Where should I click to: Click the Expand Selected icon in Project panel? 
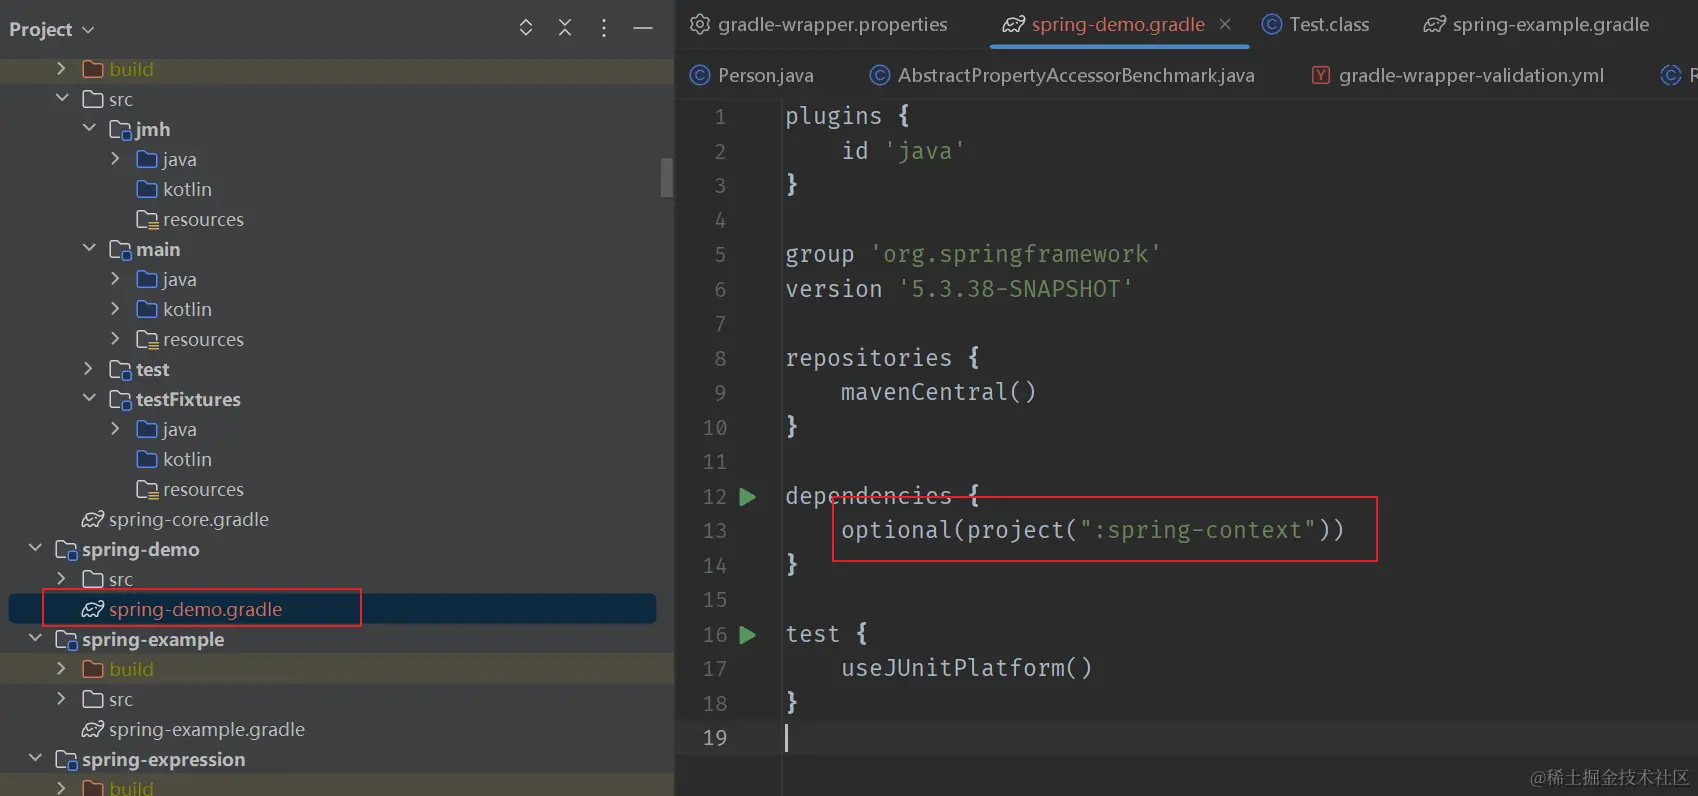tap(526, 28)
